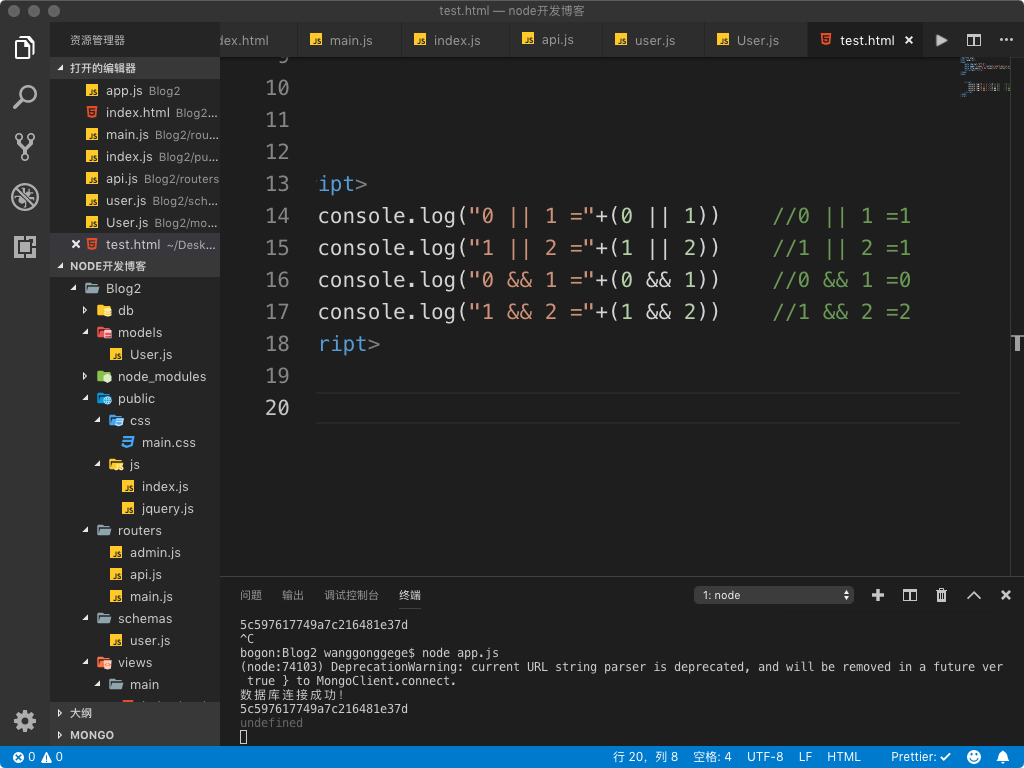
Task: Switch to the 调试控制台 panel tab
Action: (x=351, y=595)
